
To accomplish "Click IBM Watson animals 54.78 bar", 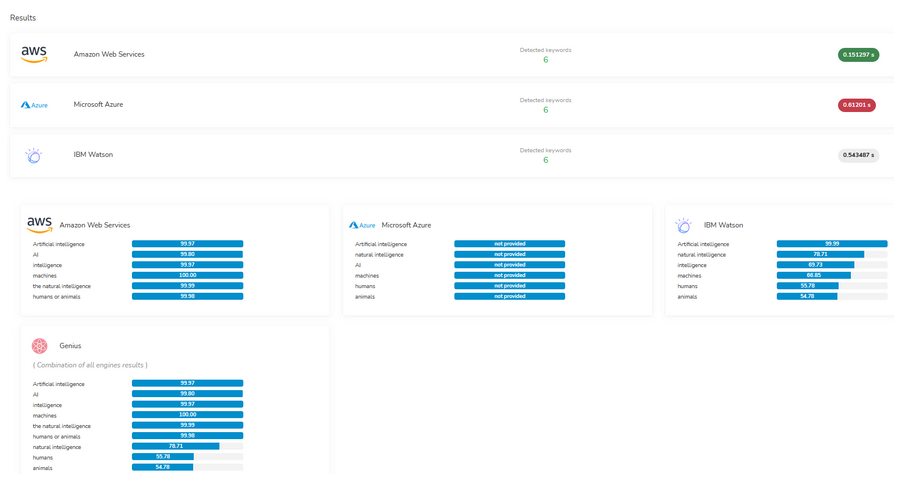I will [x=832, y=296].
